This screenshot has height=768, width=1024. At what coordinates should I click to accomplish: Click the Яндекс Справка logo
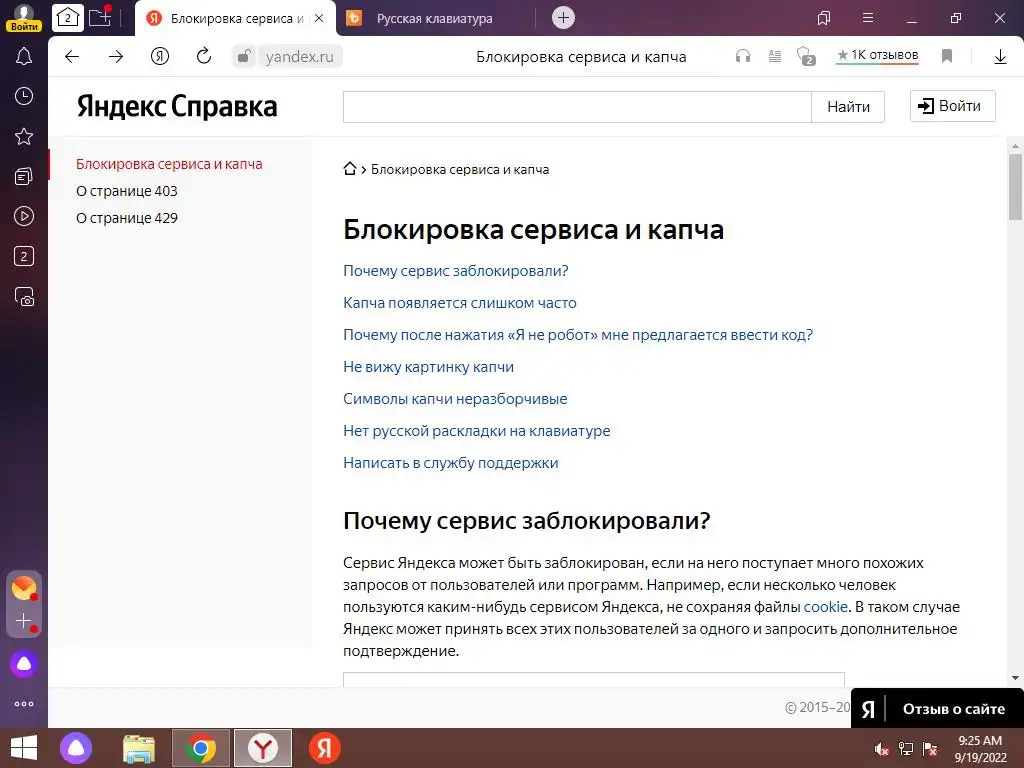[x=177, y=106]
